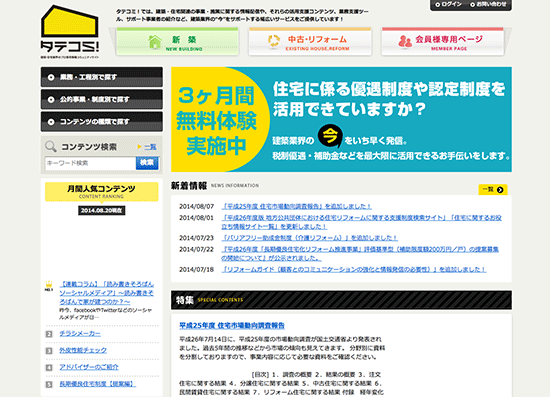Click the 3ヶ月間無料体験 promotional banner
The height and width of the screenshot is (397, 550).
(x=341, y=119)
